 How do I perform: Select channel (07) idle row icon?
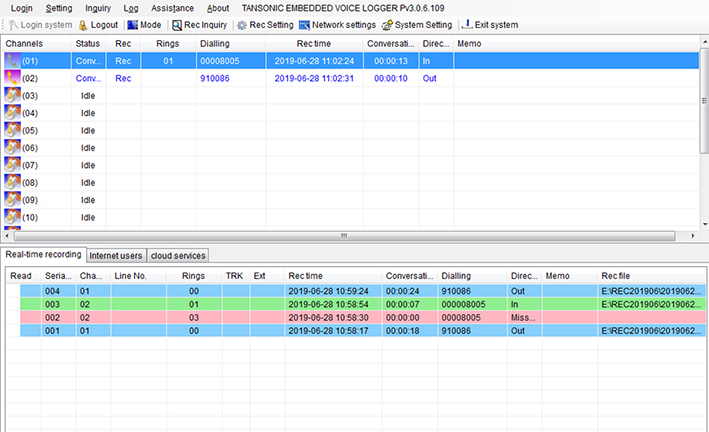tap(13, 164)
